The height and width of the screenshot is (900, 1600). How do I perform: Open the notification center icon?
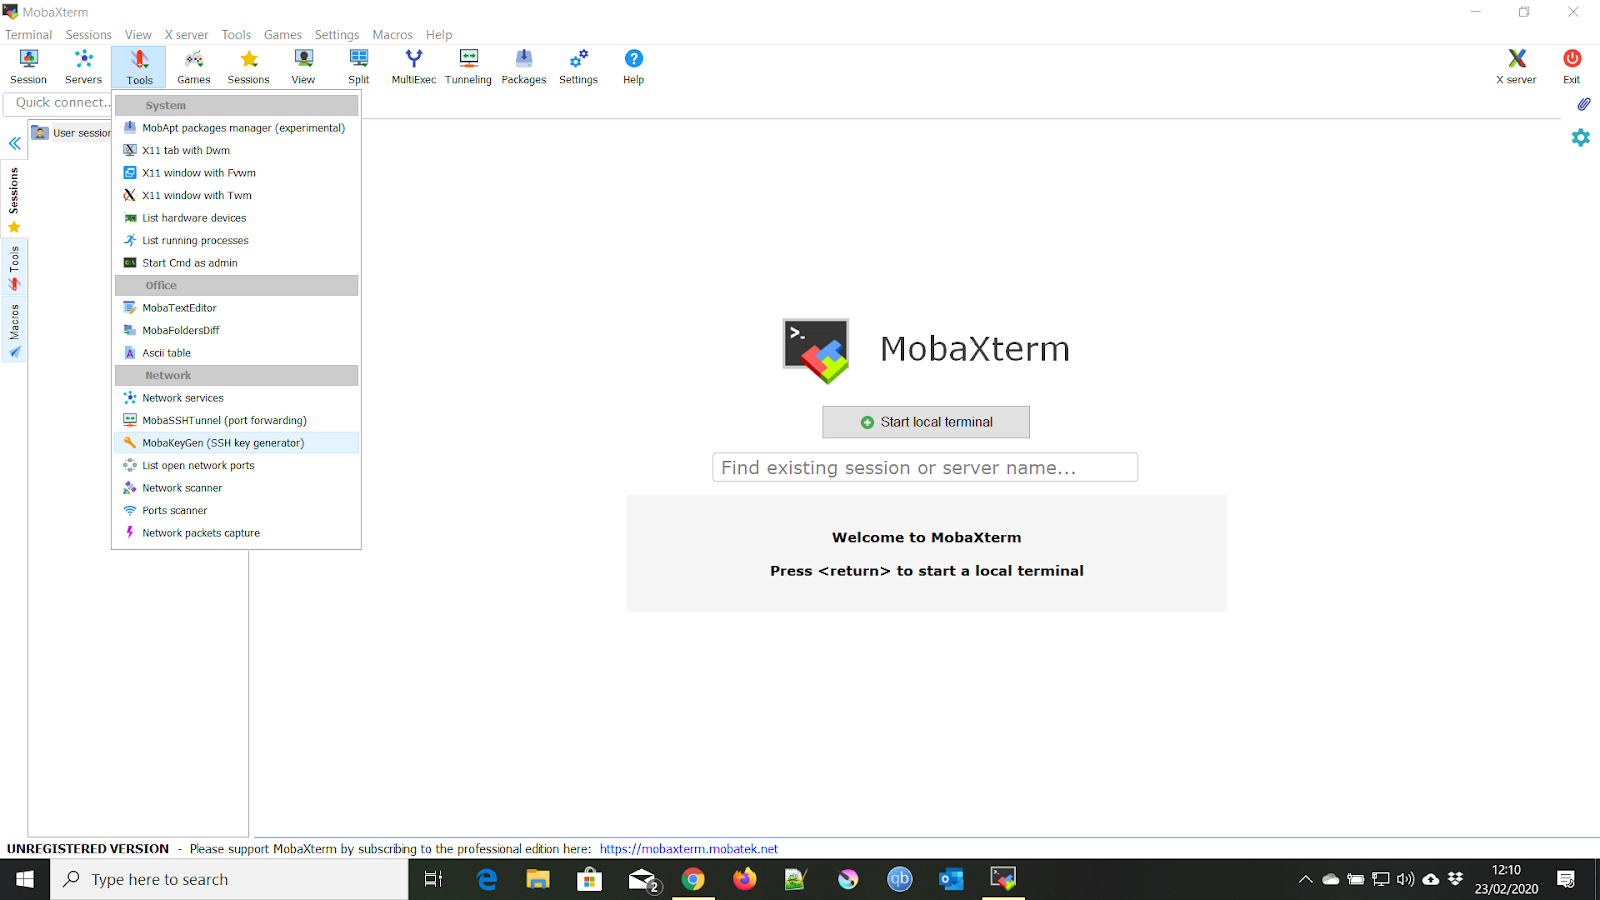click(1566, 879)
